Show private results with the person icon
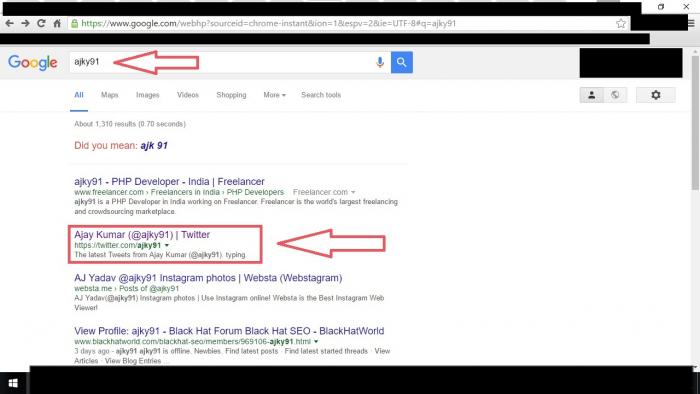700x394 pixels. tap(592, 95)
